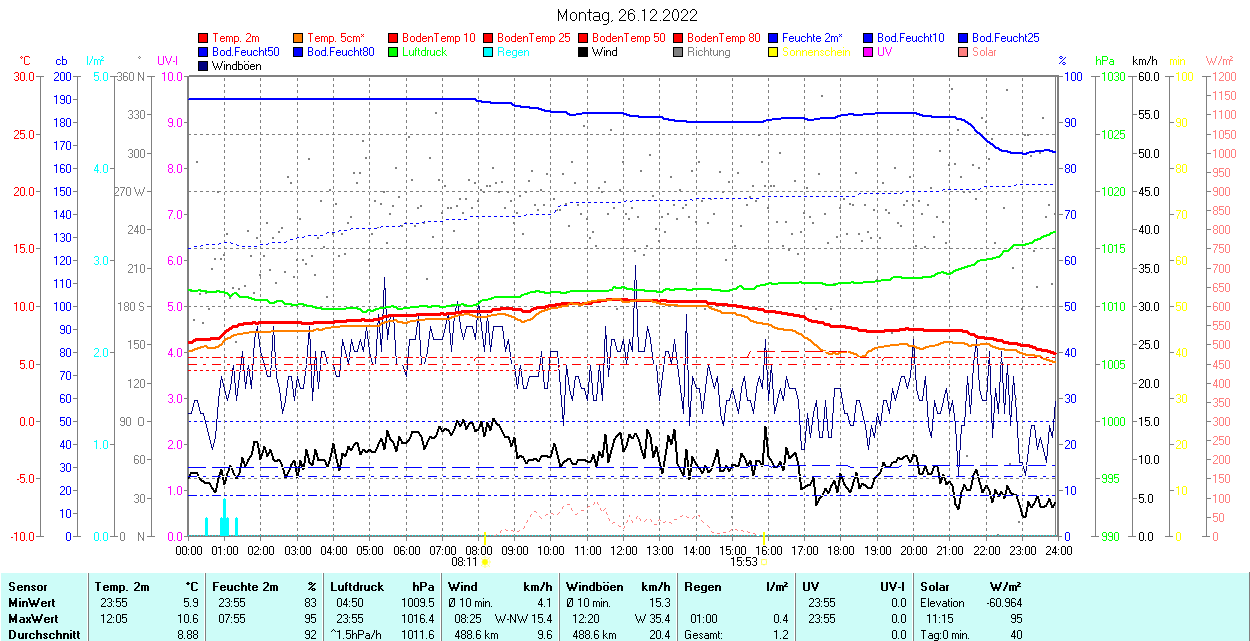
Task: Toggle the Bod.Feucht80 legend label
Action: [340, 52]
